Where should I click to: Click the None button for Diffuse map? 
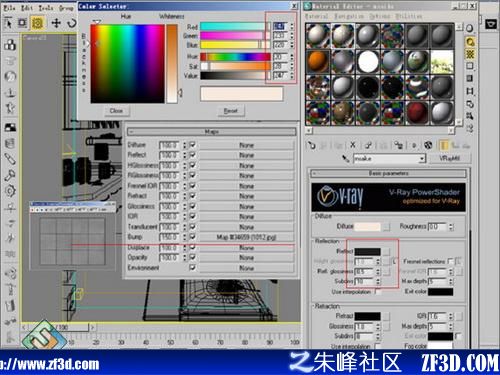click(x=246, y=145)
